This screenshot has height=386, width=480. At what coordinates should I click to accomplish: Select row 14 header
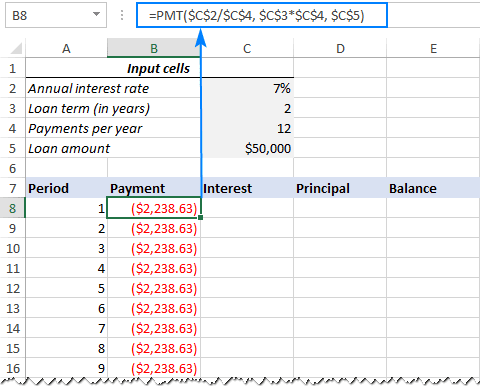13,328
